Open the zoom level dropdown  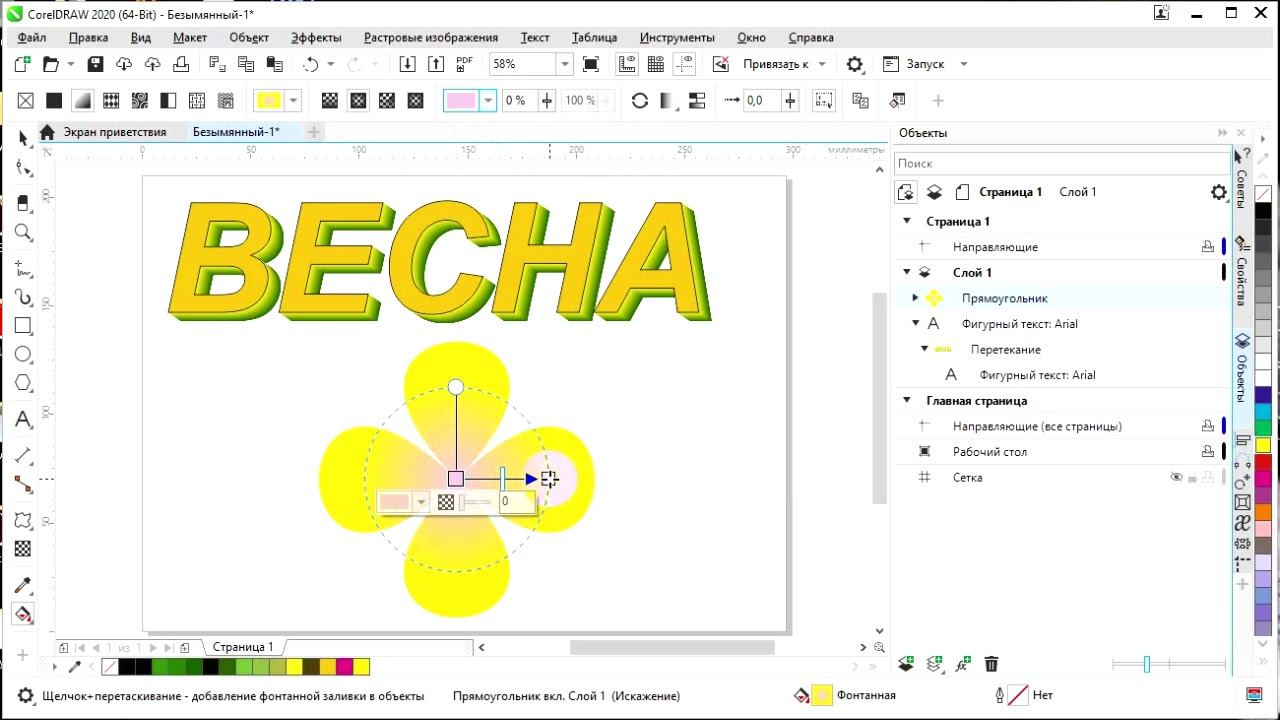(x=564, y=64)
